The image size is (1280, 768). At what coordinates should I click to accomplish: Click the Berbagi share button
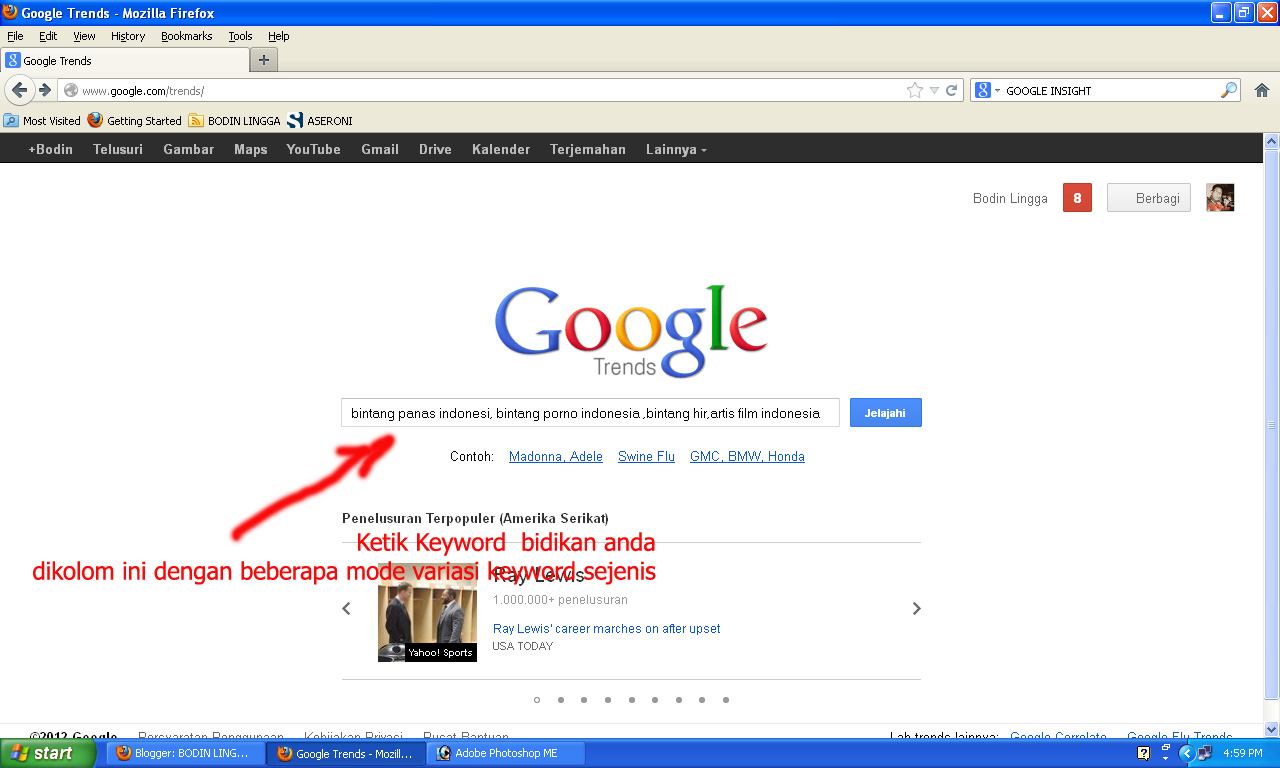[1148, 198]
